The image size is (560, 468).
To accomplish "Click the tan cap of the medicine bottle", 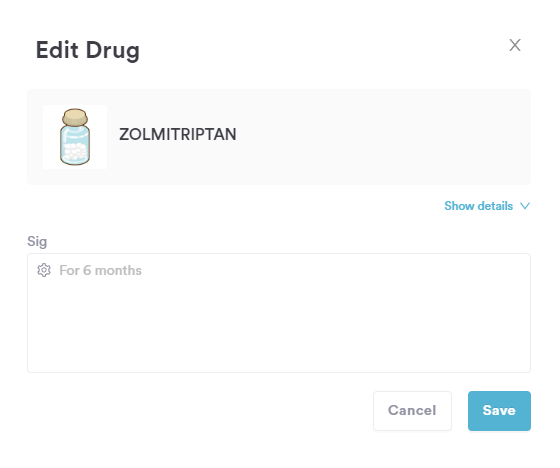I will point(75,117).
